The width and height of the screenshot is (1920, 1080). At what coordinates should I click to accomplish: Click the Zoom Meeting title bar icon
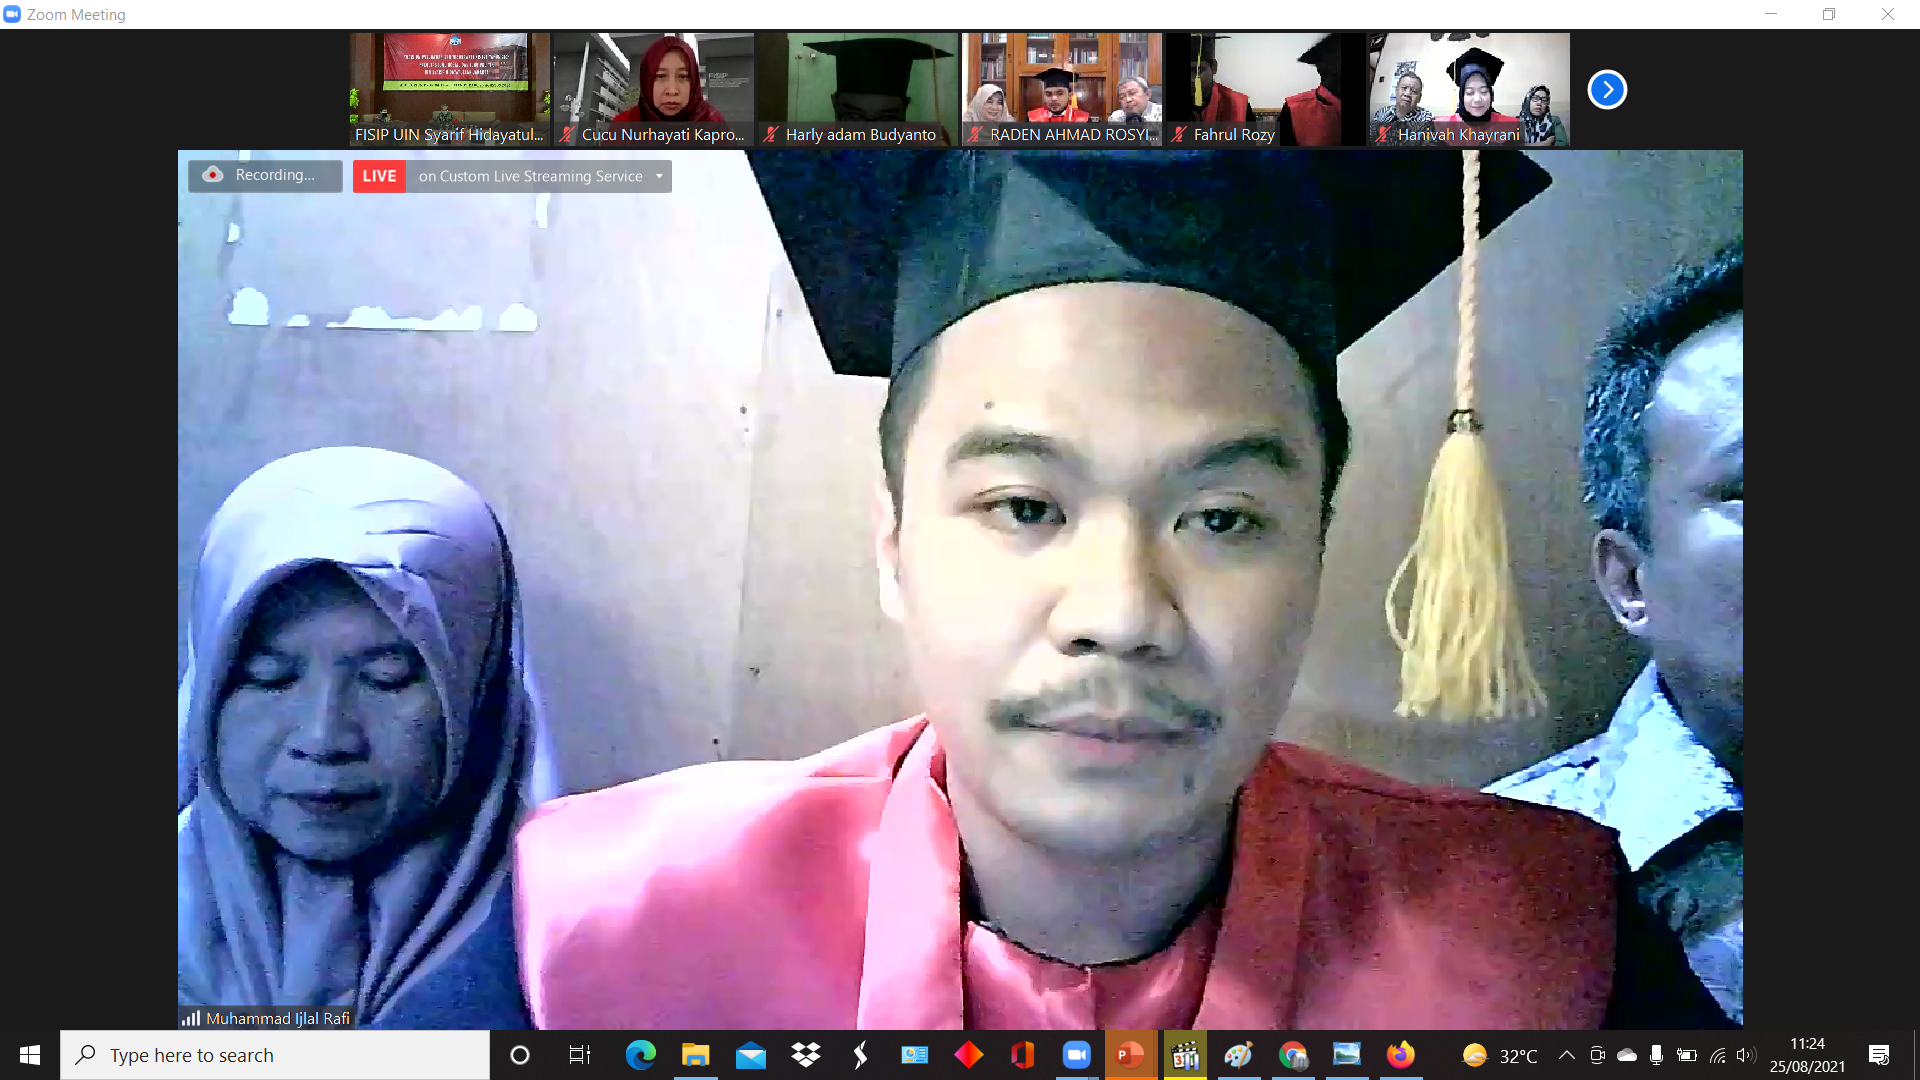12,14
